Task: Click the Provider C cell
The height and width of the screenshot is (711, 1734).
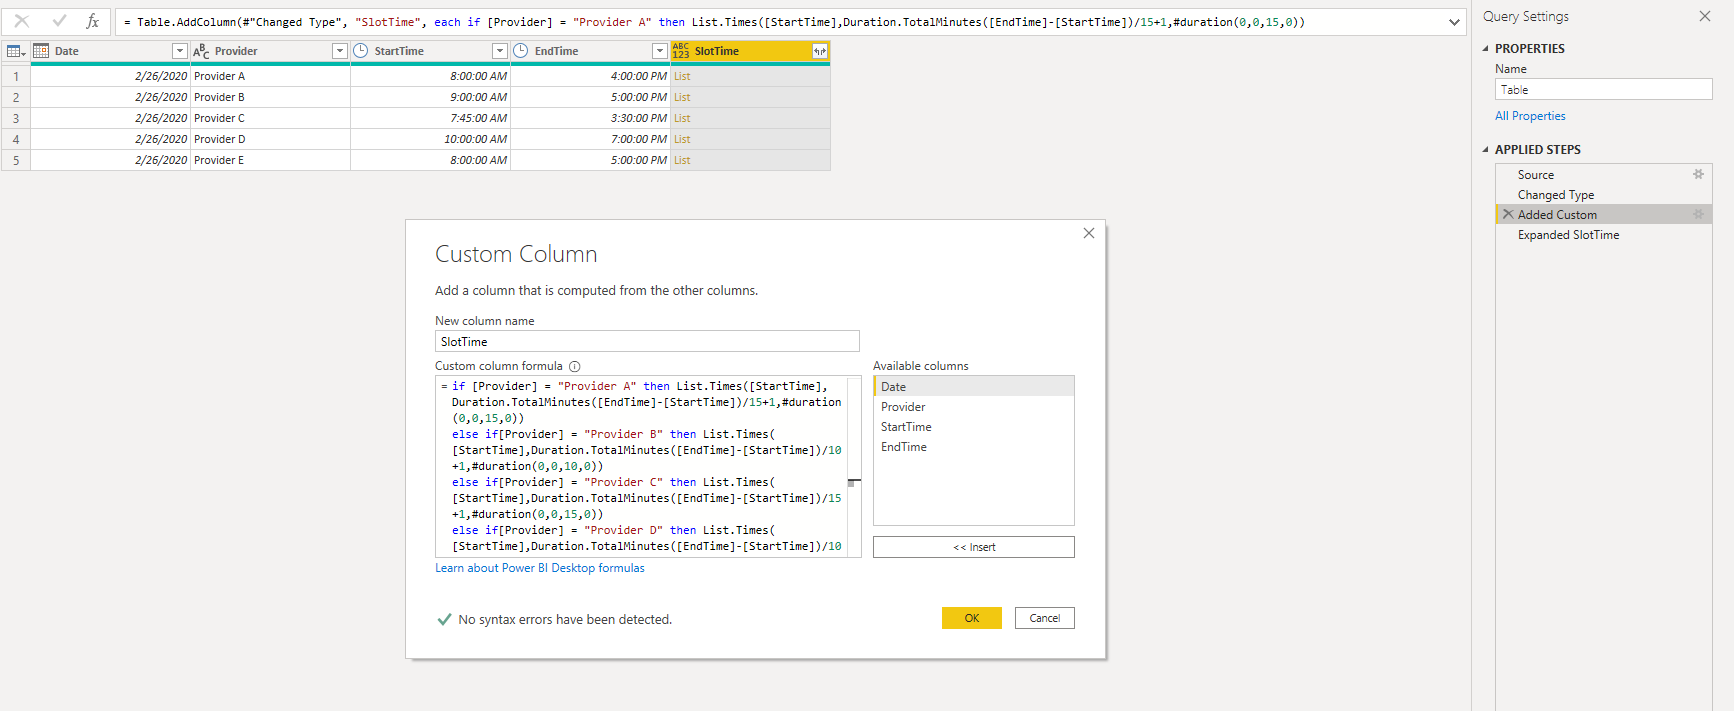Action: click(270, 118)
